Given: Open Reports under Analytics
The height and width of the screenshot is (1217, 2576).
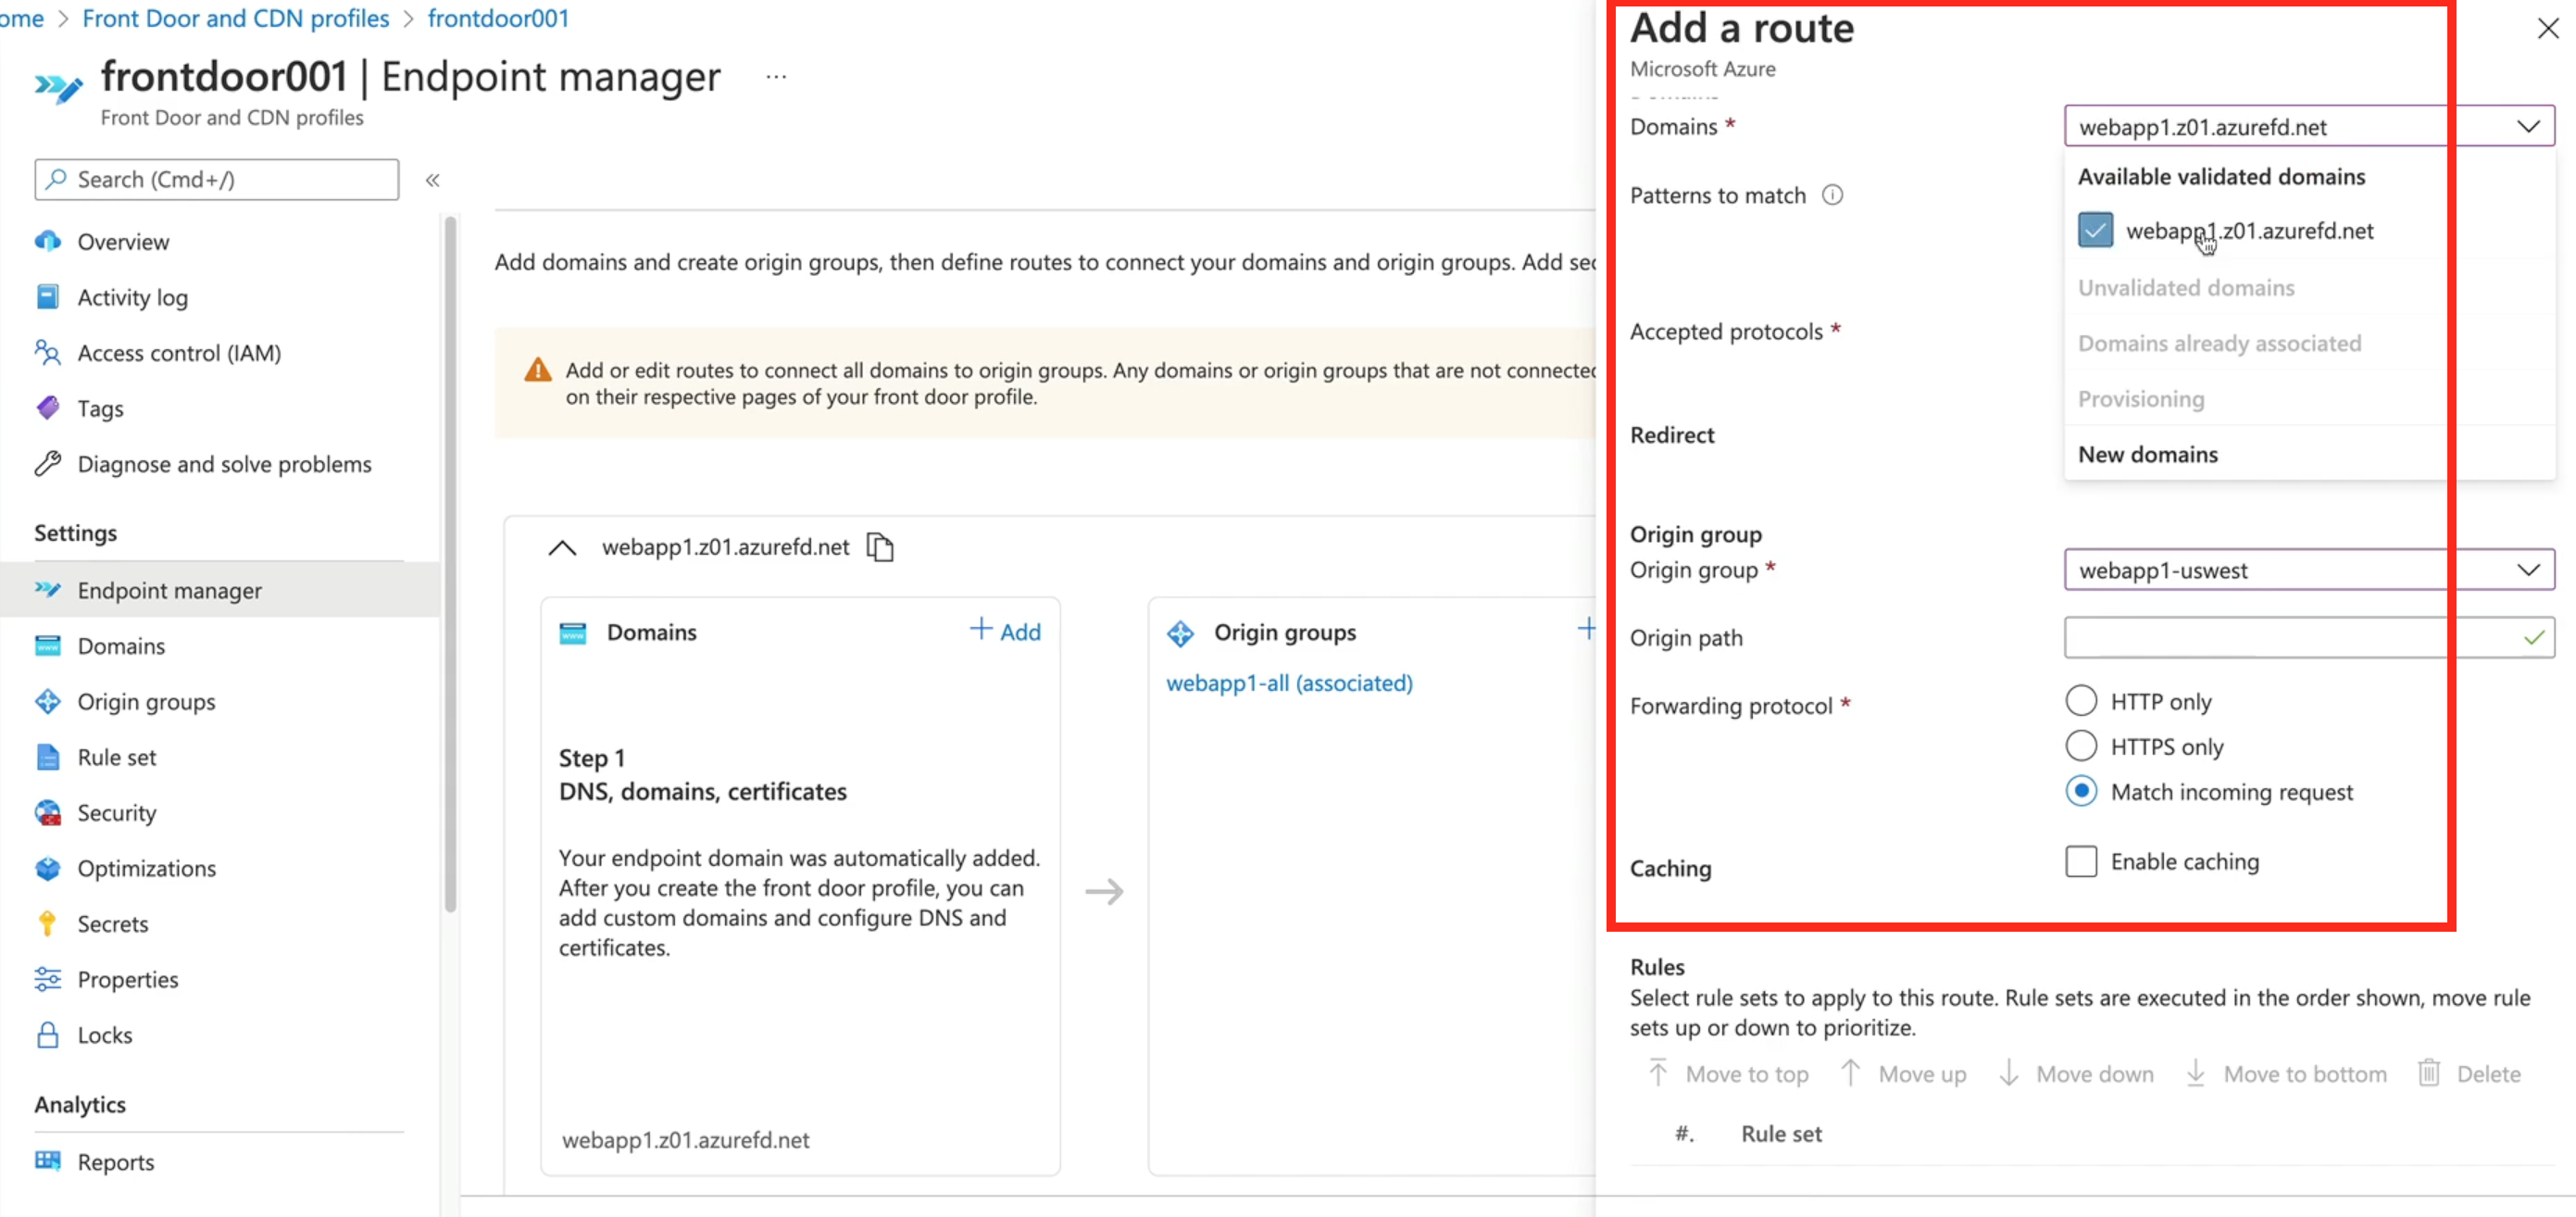Looking at the screenshot, I should [x=116, y=1161].
